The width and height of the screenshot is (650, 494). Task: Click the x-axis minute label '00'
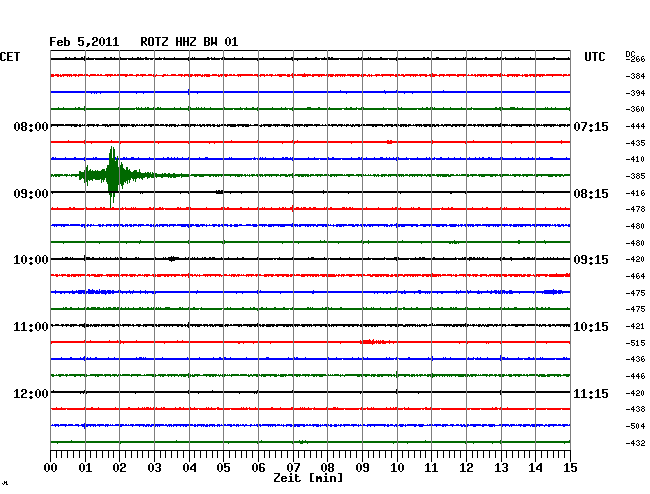click(51, 468)
